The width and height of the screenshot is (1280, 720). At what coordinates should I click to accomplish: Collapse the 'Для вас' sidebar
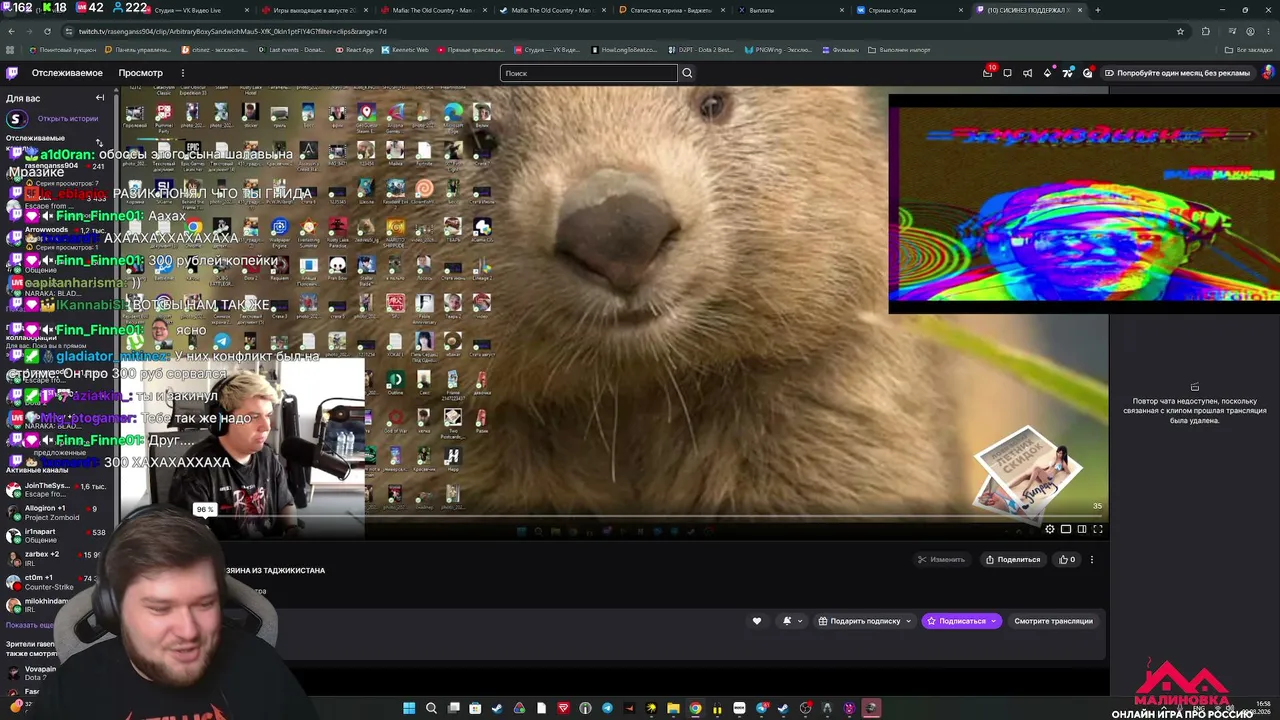(100, 98)
